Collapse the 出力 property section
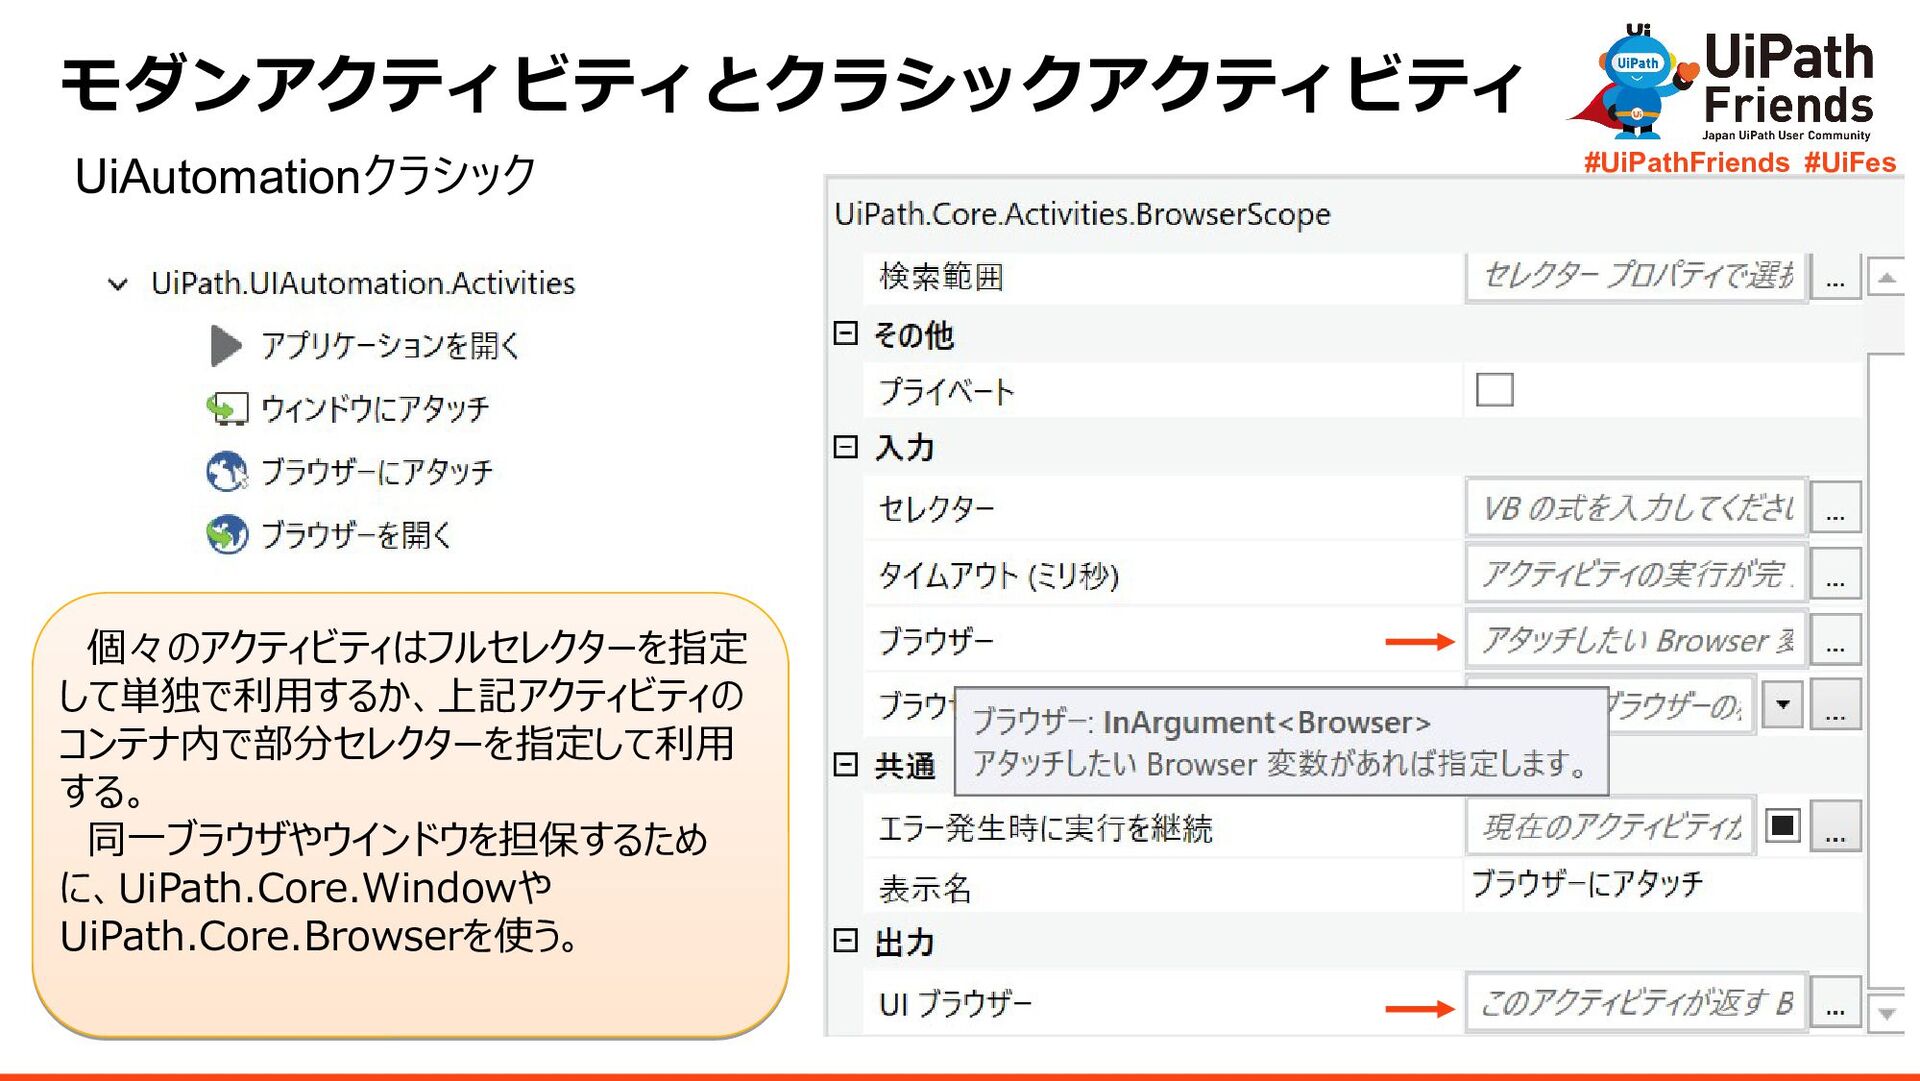Screen dimensions: 1920x1081 (x=846, y=940)
